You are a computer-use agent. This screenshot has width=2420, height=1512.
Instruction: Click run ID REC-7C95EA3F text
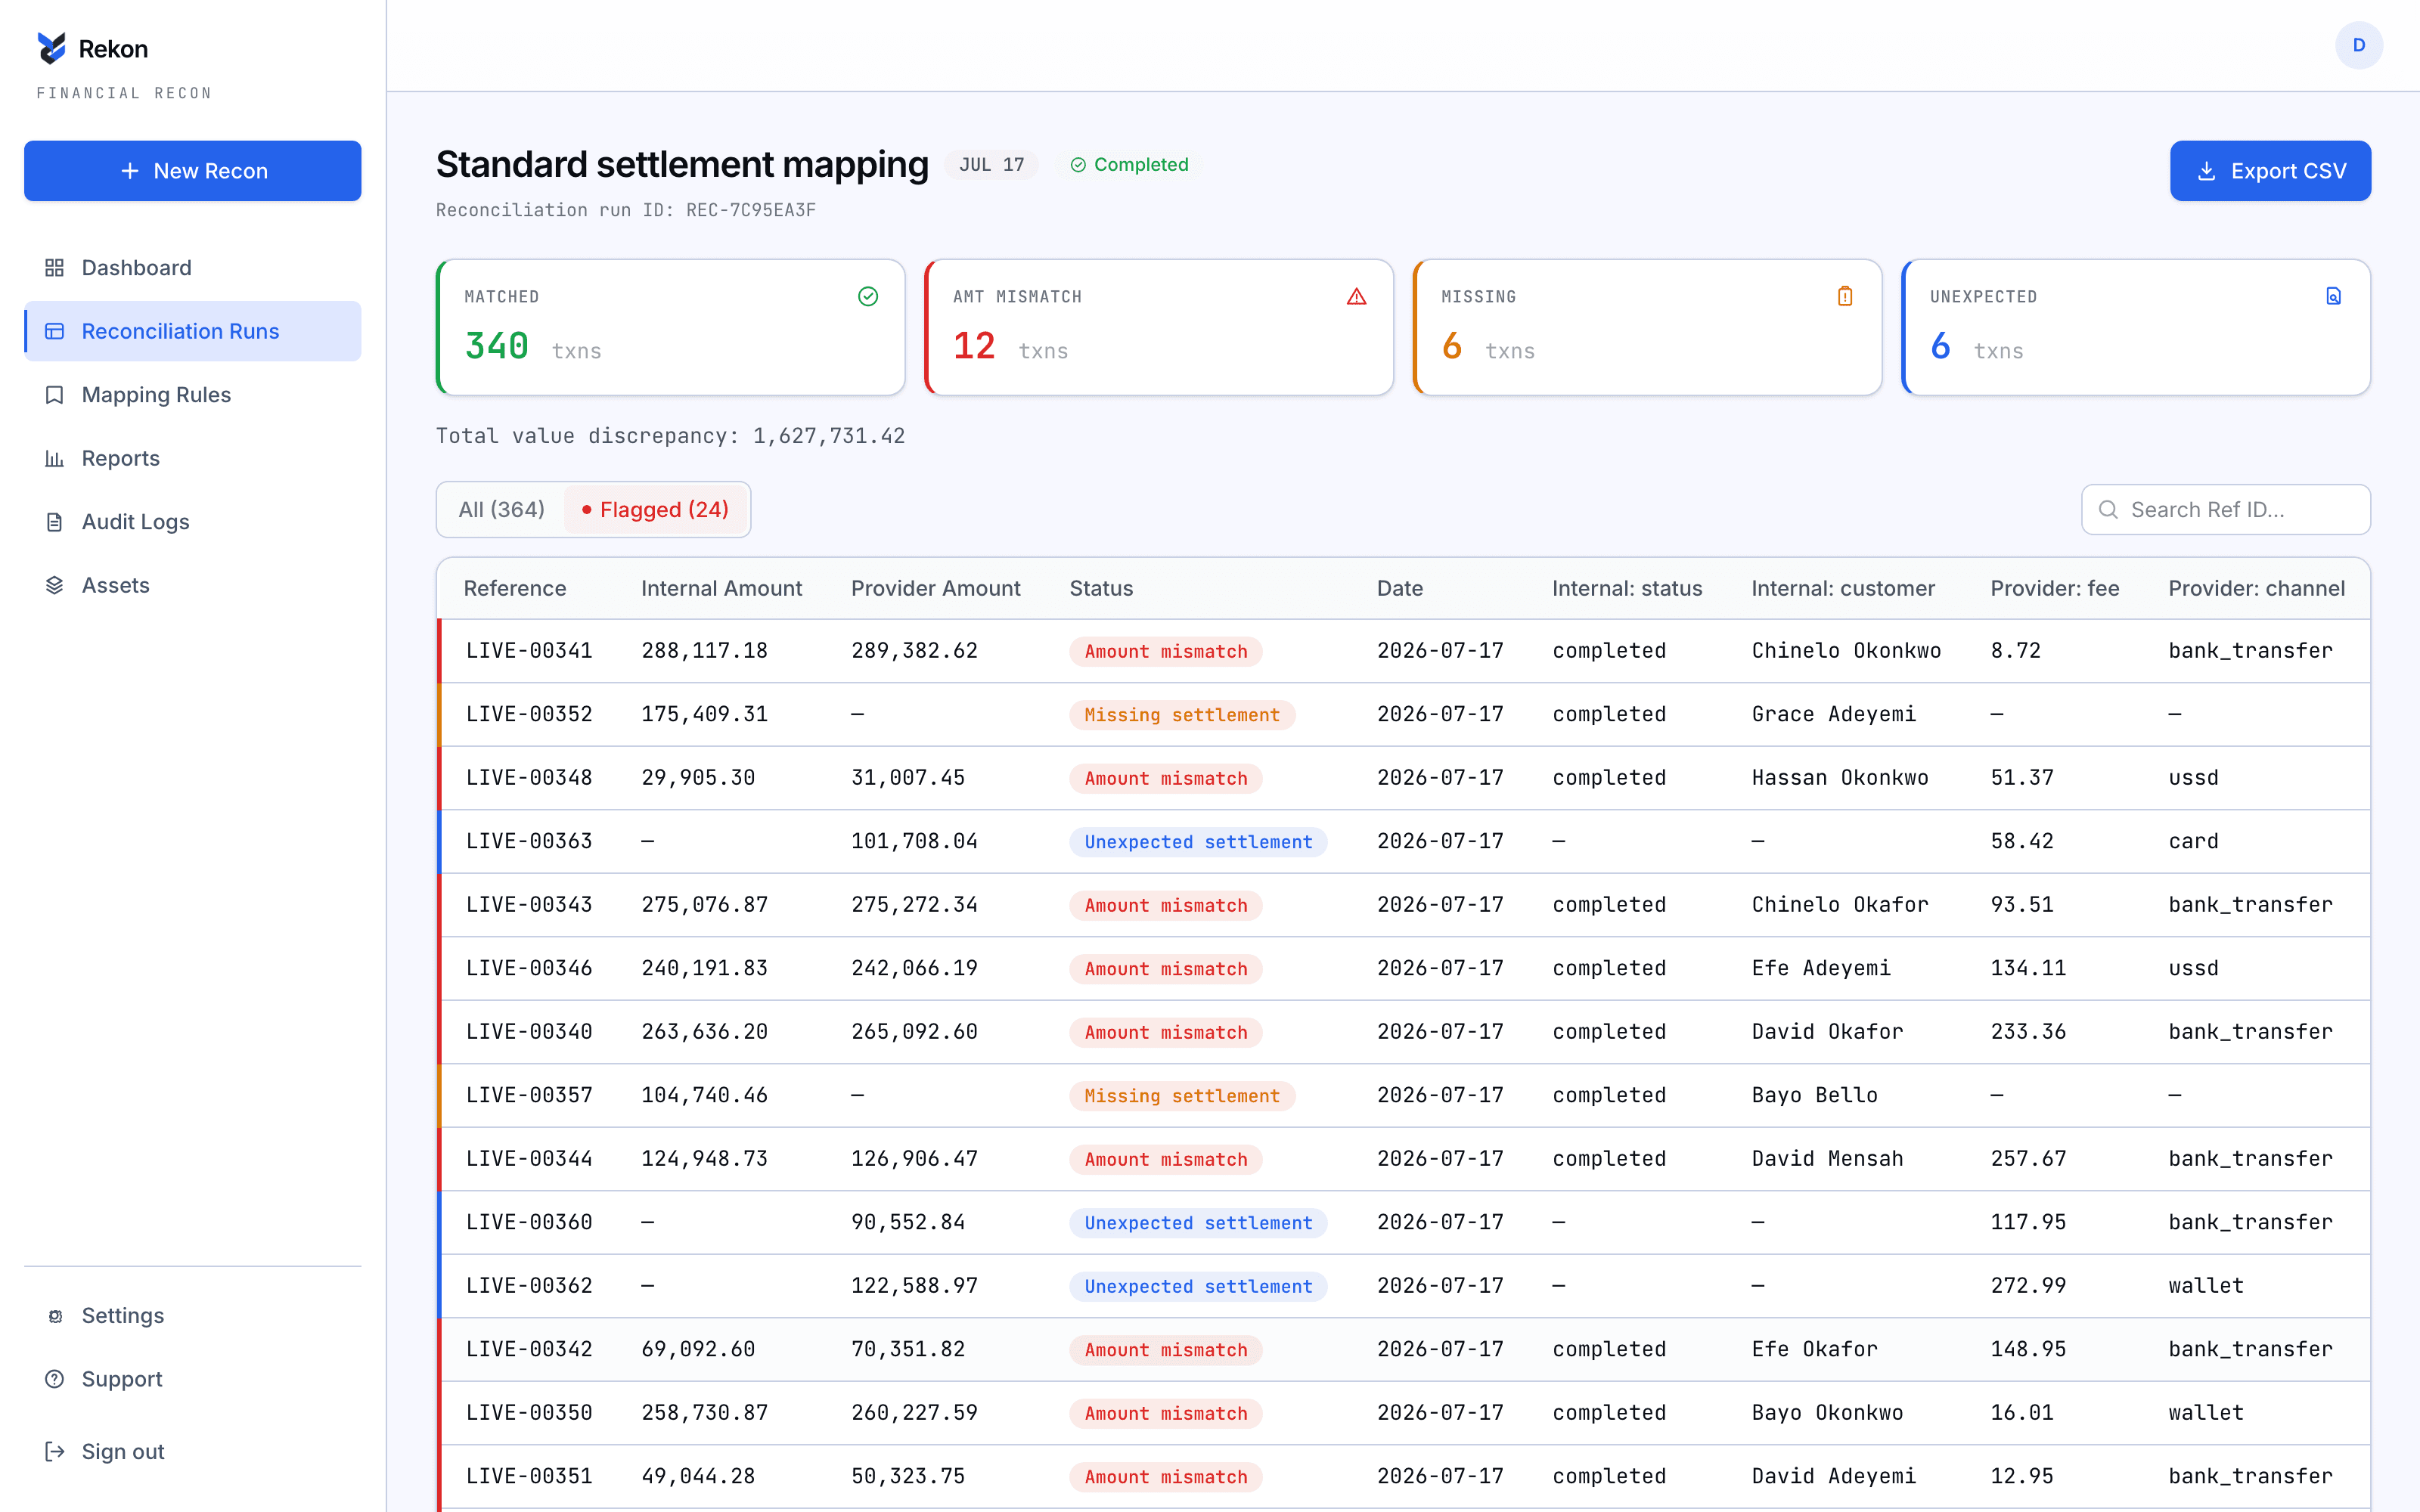click(750, 210)
